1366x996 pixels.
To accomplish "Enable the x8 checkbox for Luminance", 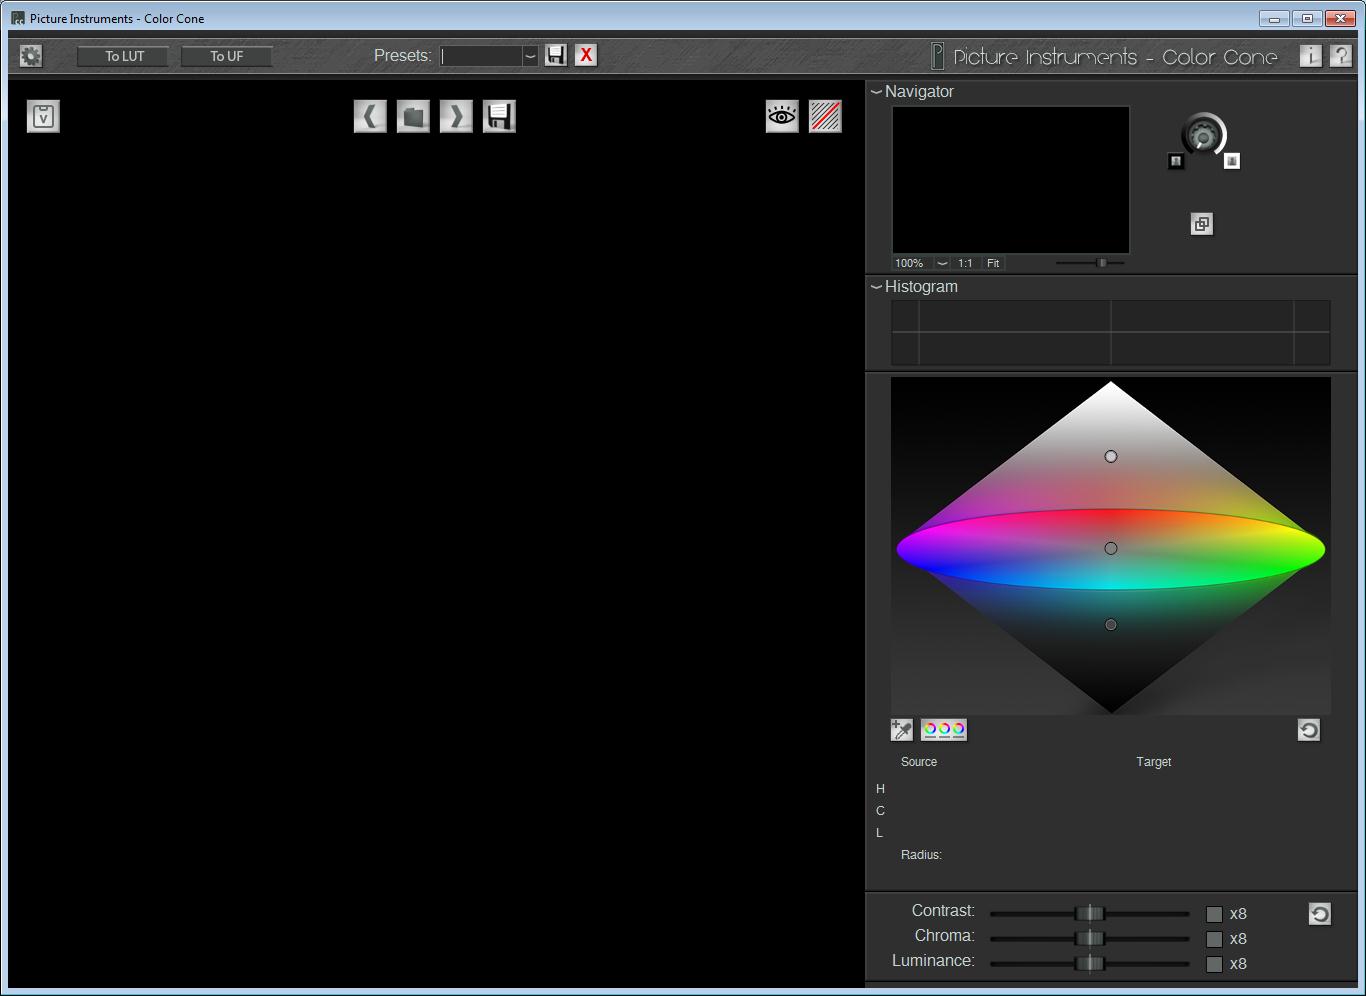I will tap(1214, 964).
